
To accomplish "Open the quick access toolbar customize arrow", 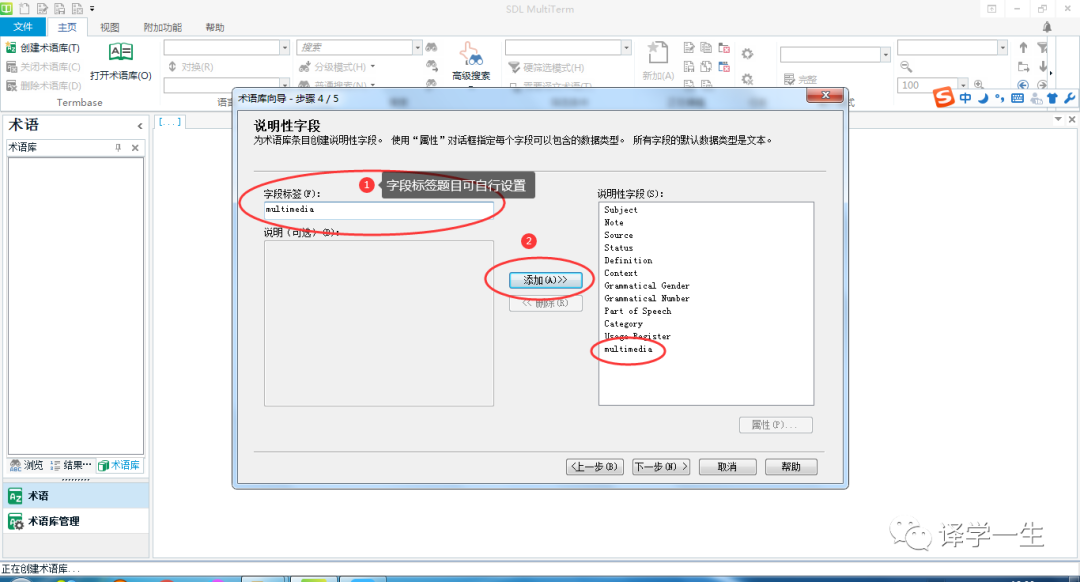I will coord(92,8).
